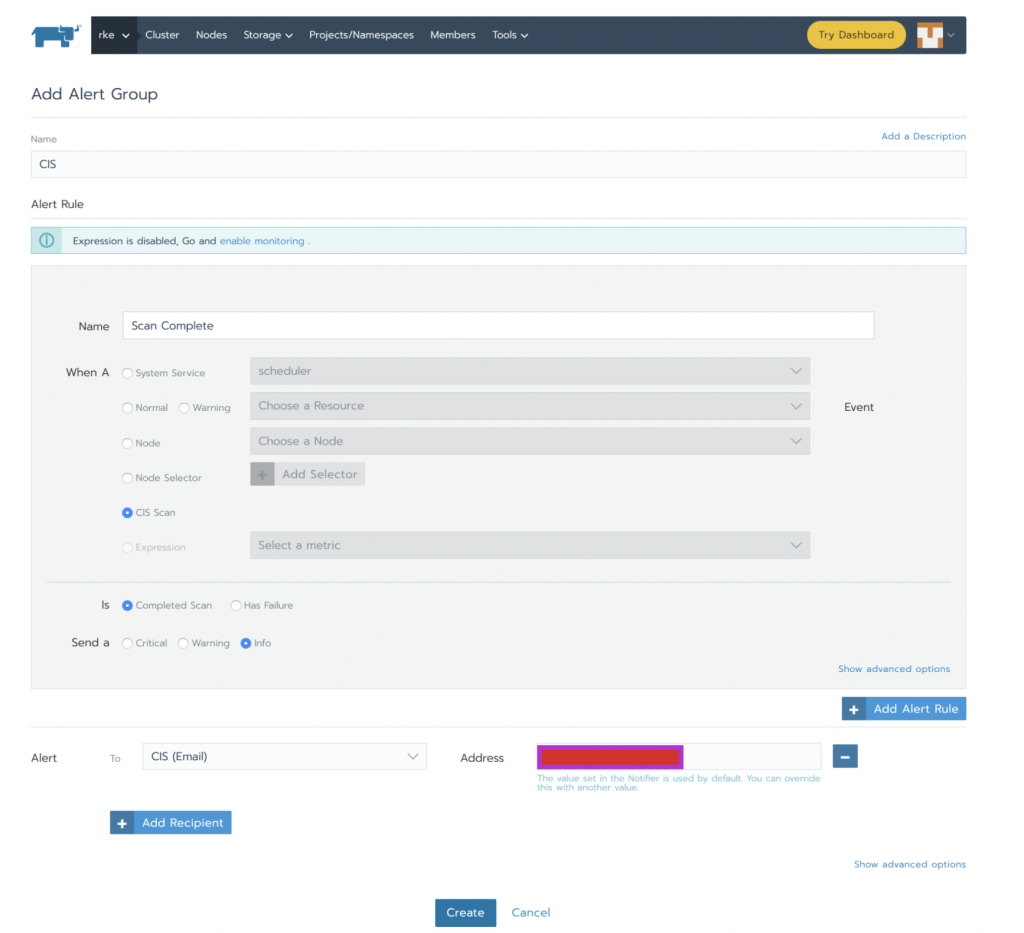Click the alert rule Name field
The image size is (1024, 933).
[x=498, y=325]
